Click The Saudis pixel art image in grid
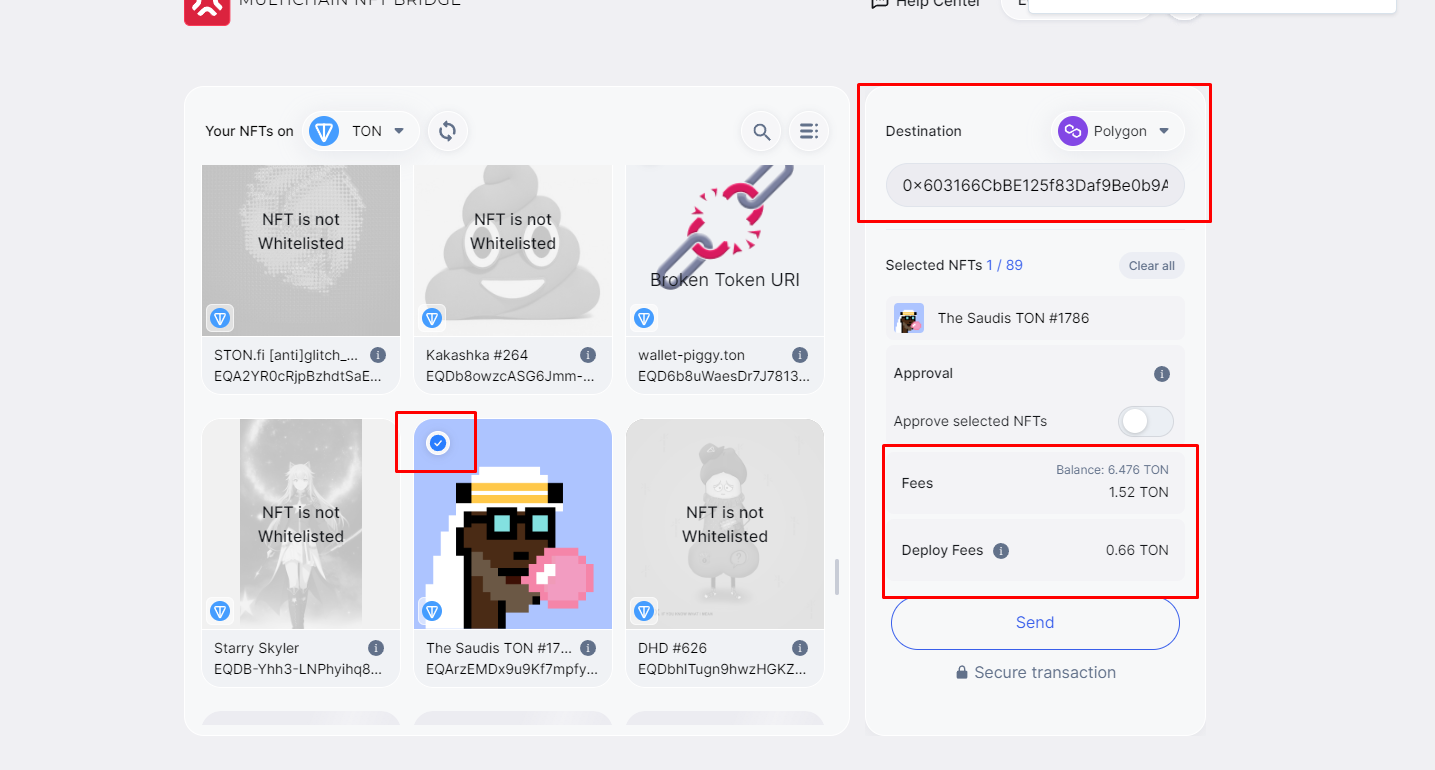Viewport: 1435px width, 770px height. (x=513, y=524)
